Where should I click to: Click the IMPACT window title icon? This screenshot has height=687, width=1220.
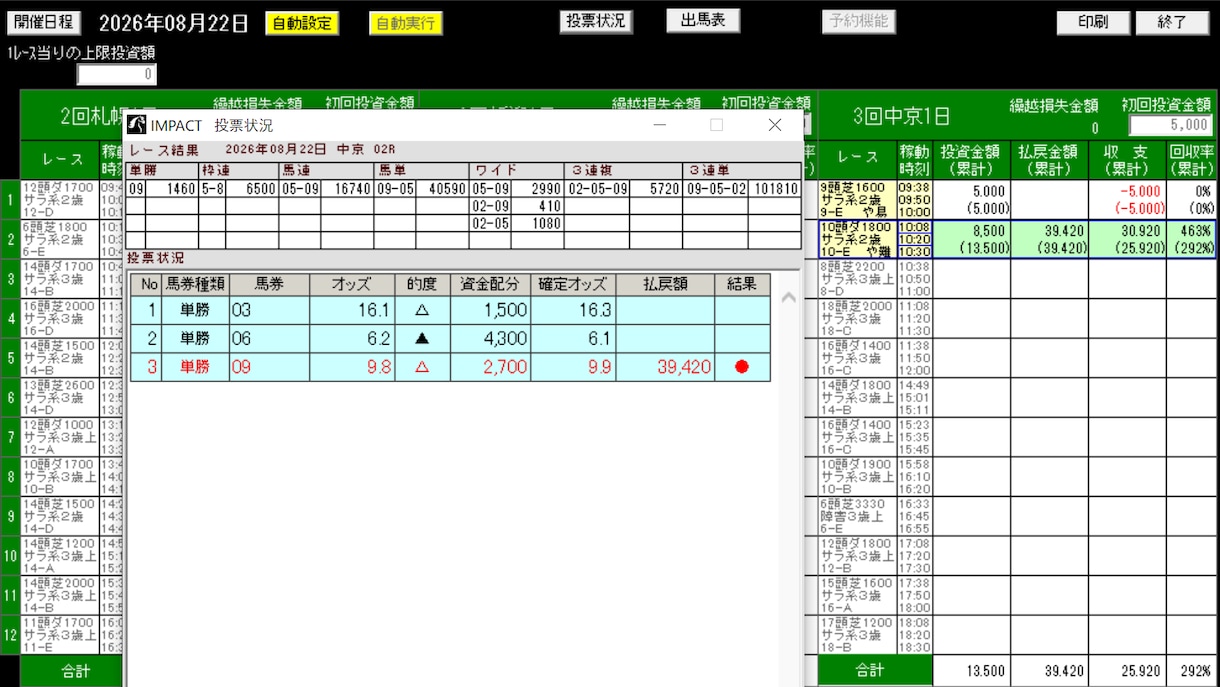(137, 125)
